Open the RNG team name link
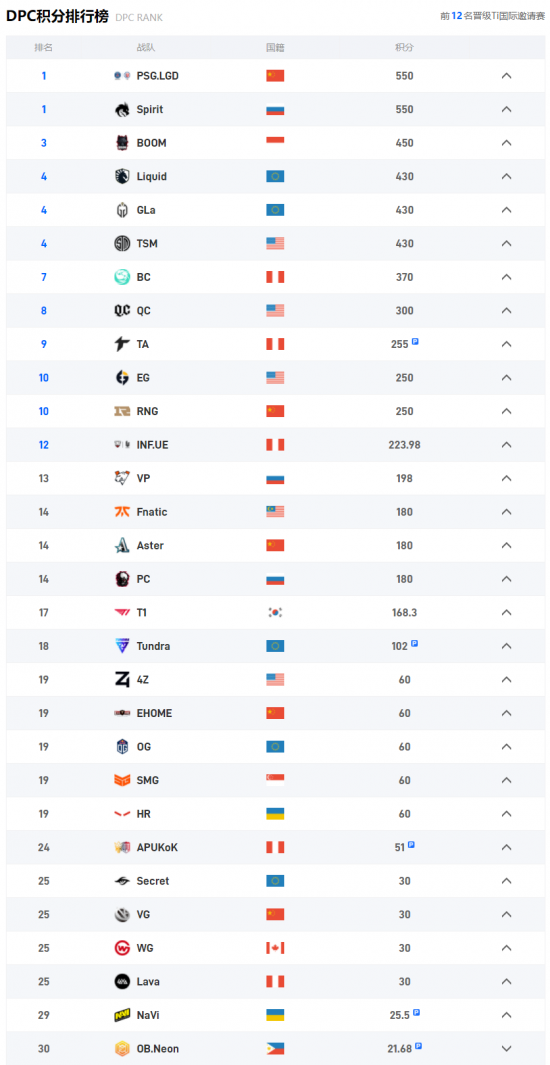This screenshot has height=1065, width=550. 147,412
